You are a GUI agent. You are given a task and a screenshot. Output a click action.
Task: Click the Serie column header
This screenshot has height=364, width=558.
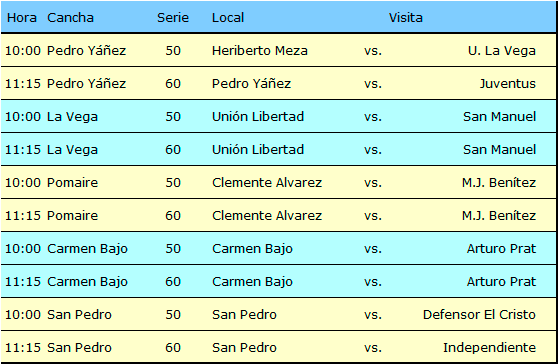[x=173, y=17]
